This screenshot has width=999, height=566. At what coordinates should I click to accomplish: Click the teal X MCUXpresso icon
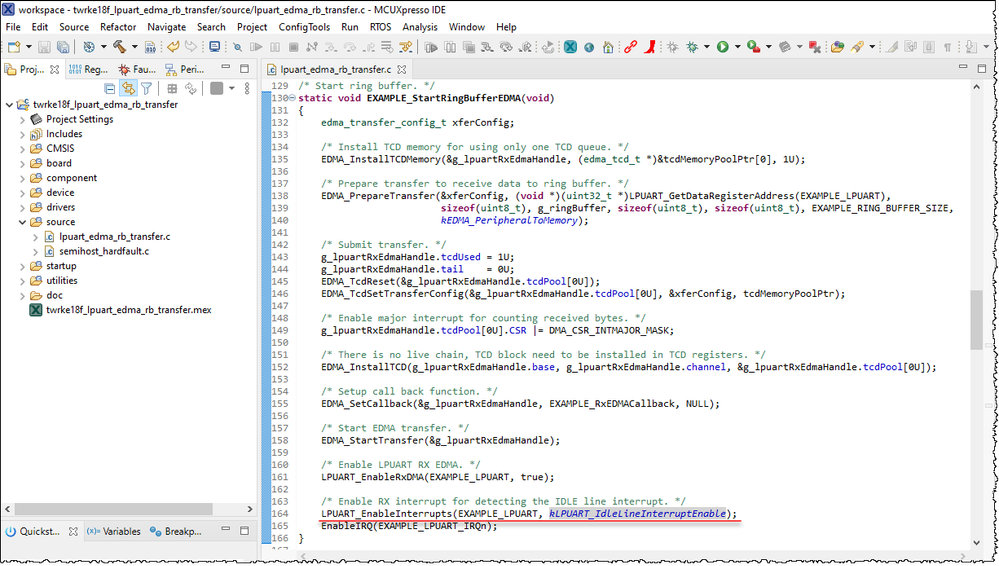pos(570,47)
